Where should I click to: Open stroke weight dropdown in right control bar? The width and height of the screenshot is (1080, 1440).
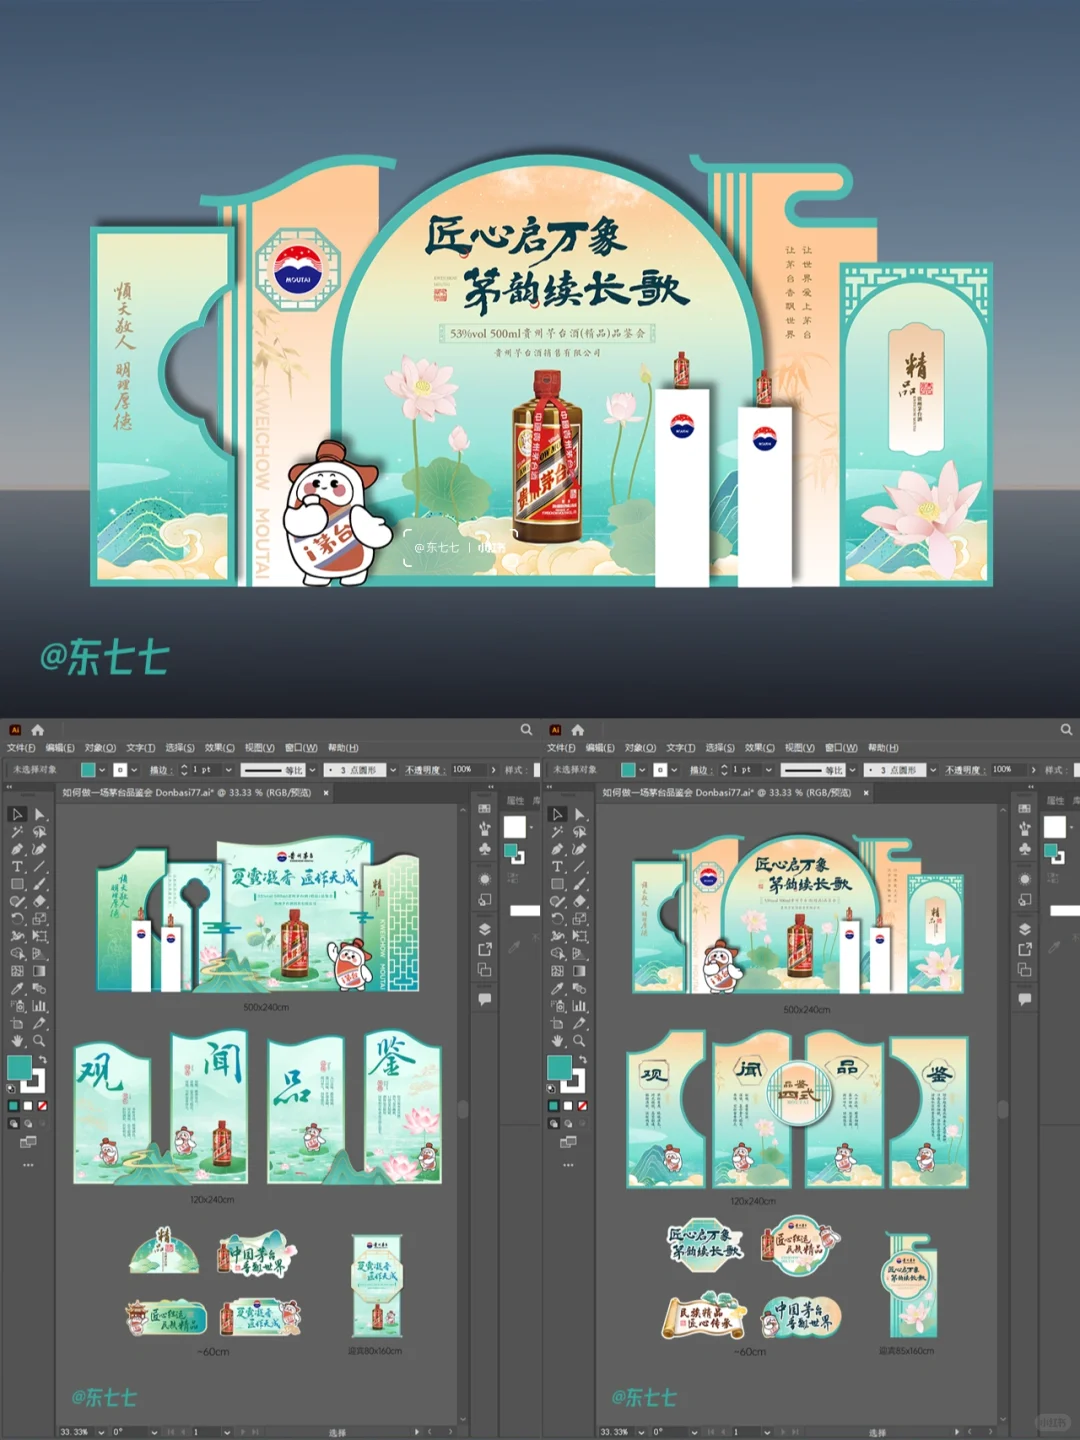pyautogui.click(x=769, y=770)
